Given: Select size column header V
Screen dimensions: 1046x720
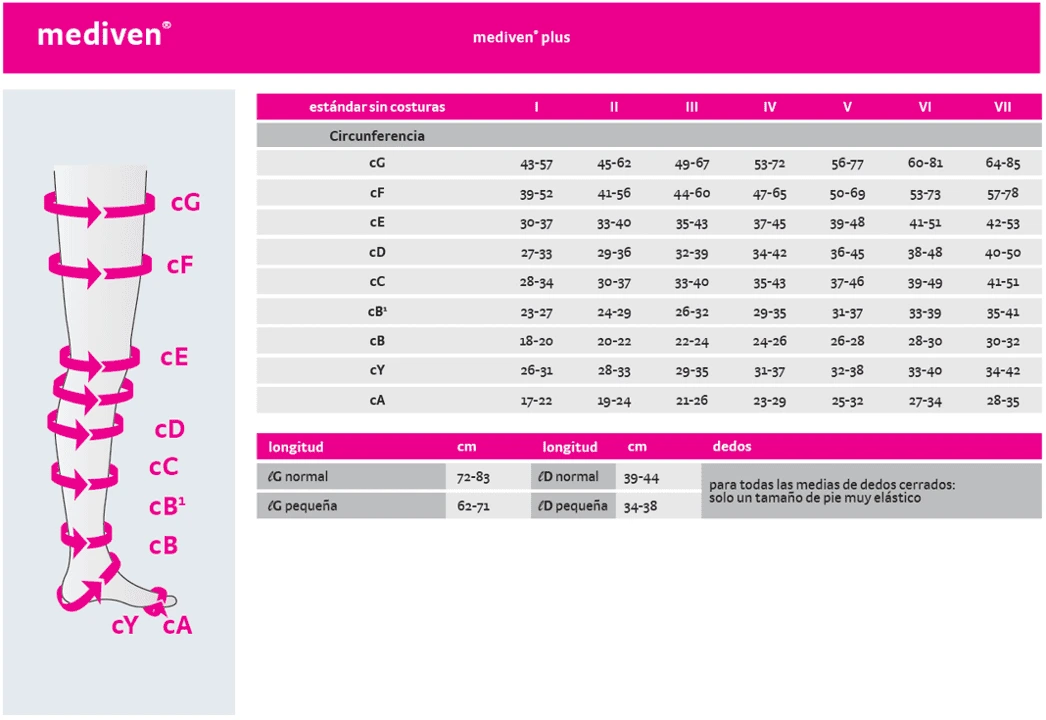Looking at the screenshot, I should 847,107.
